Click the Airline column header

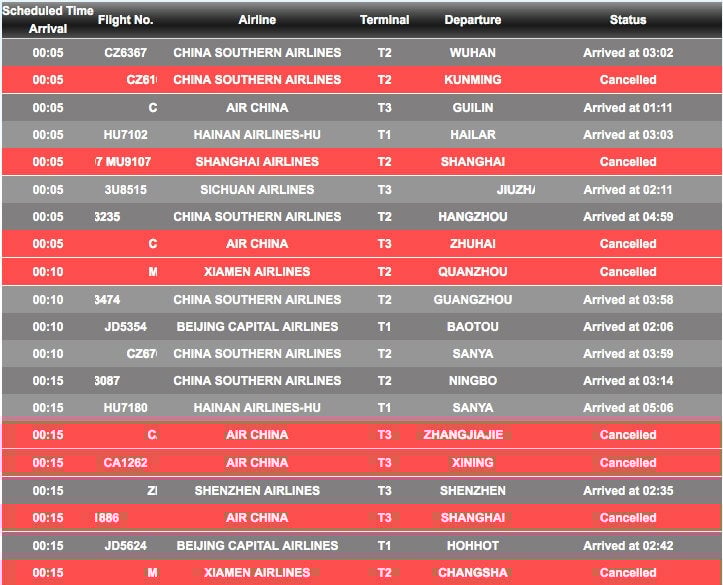tap(257, 20)
